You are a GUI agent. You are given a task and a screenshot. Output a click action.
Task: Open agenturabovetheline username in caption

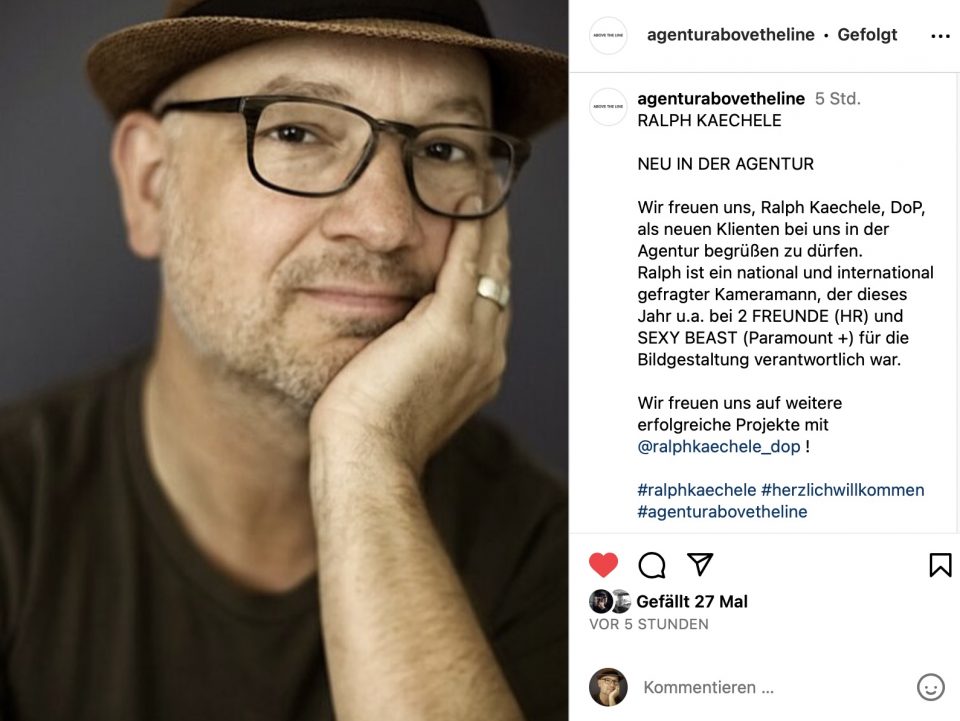tap(721, 99)
